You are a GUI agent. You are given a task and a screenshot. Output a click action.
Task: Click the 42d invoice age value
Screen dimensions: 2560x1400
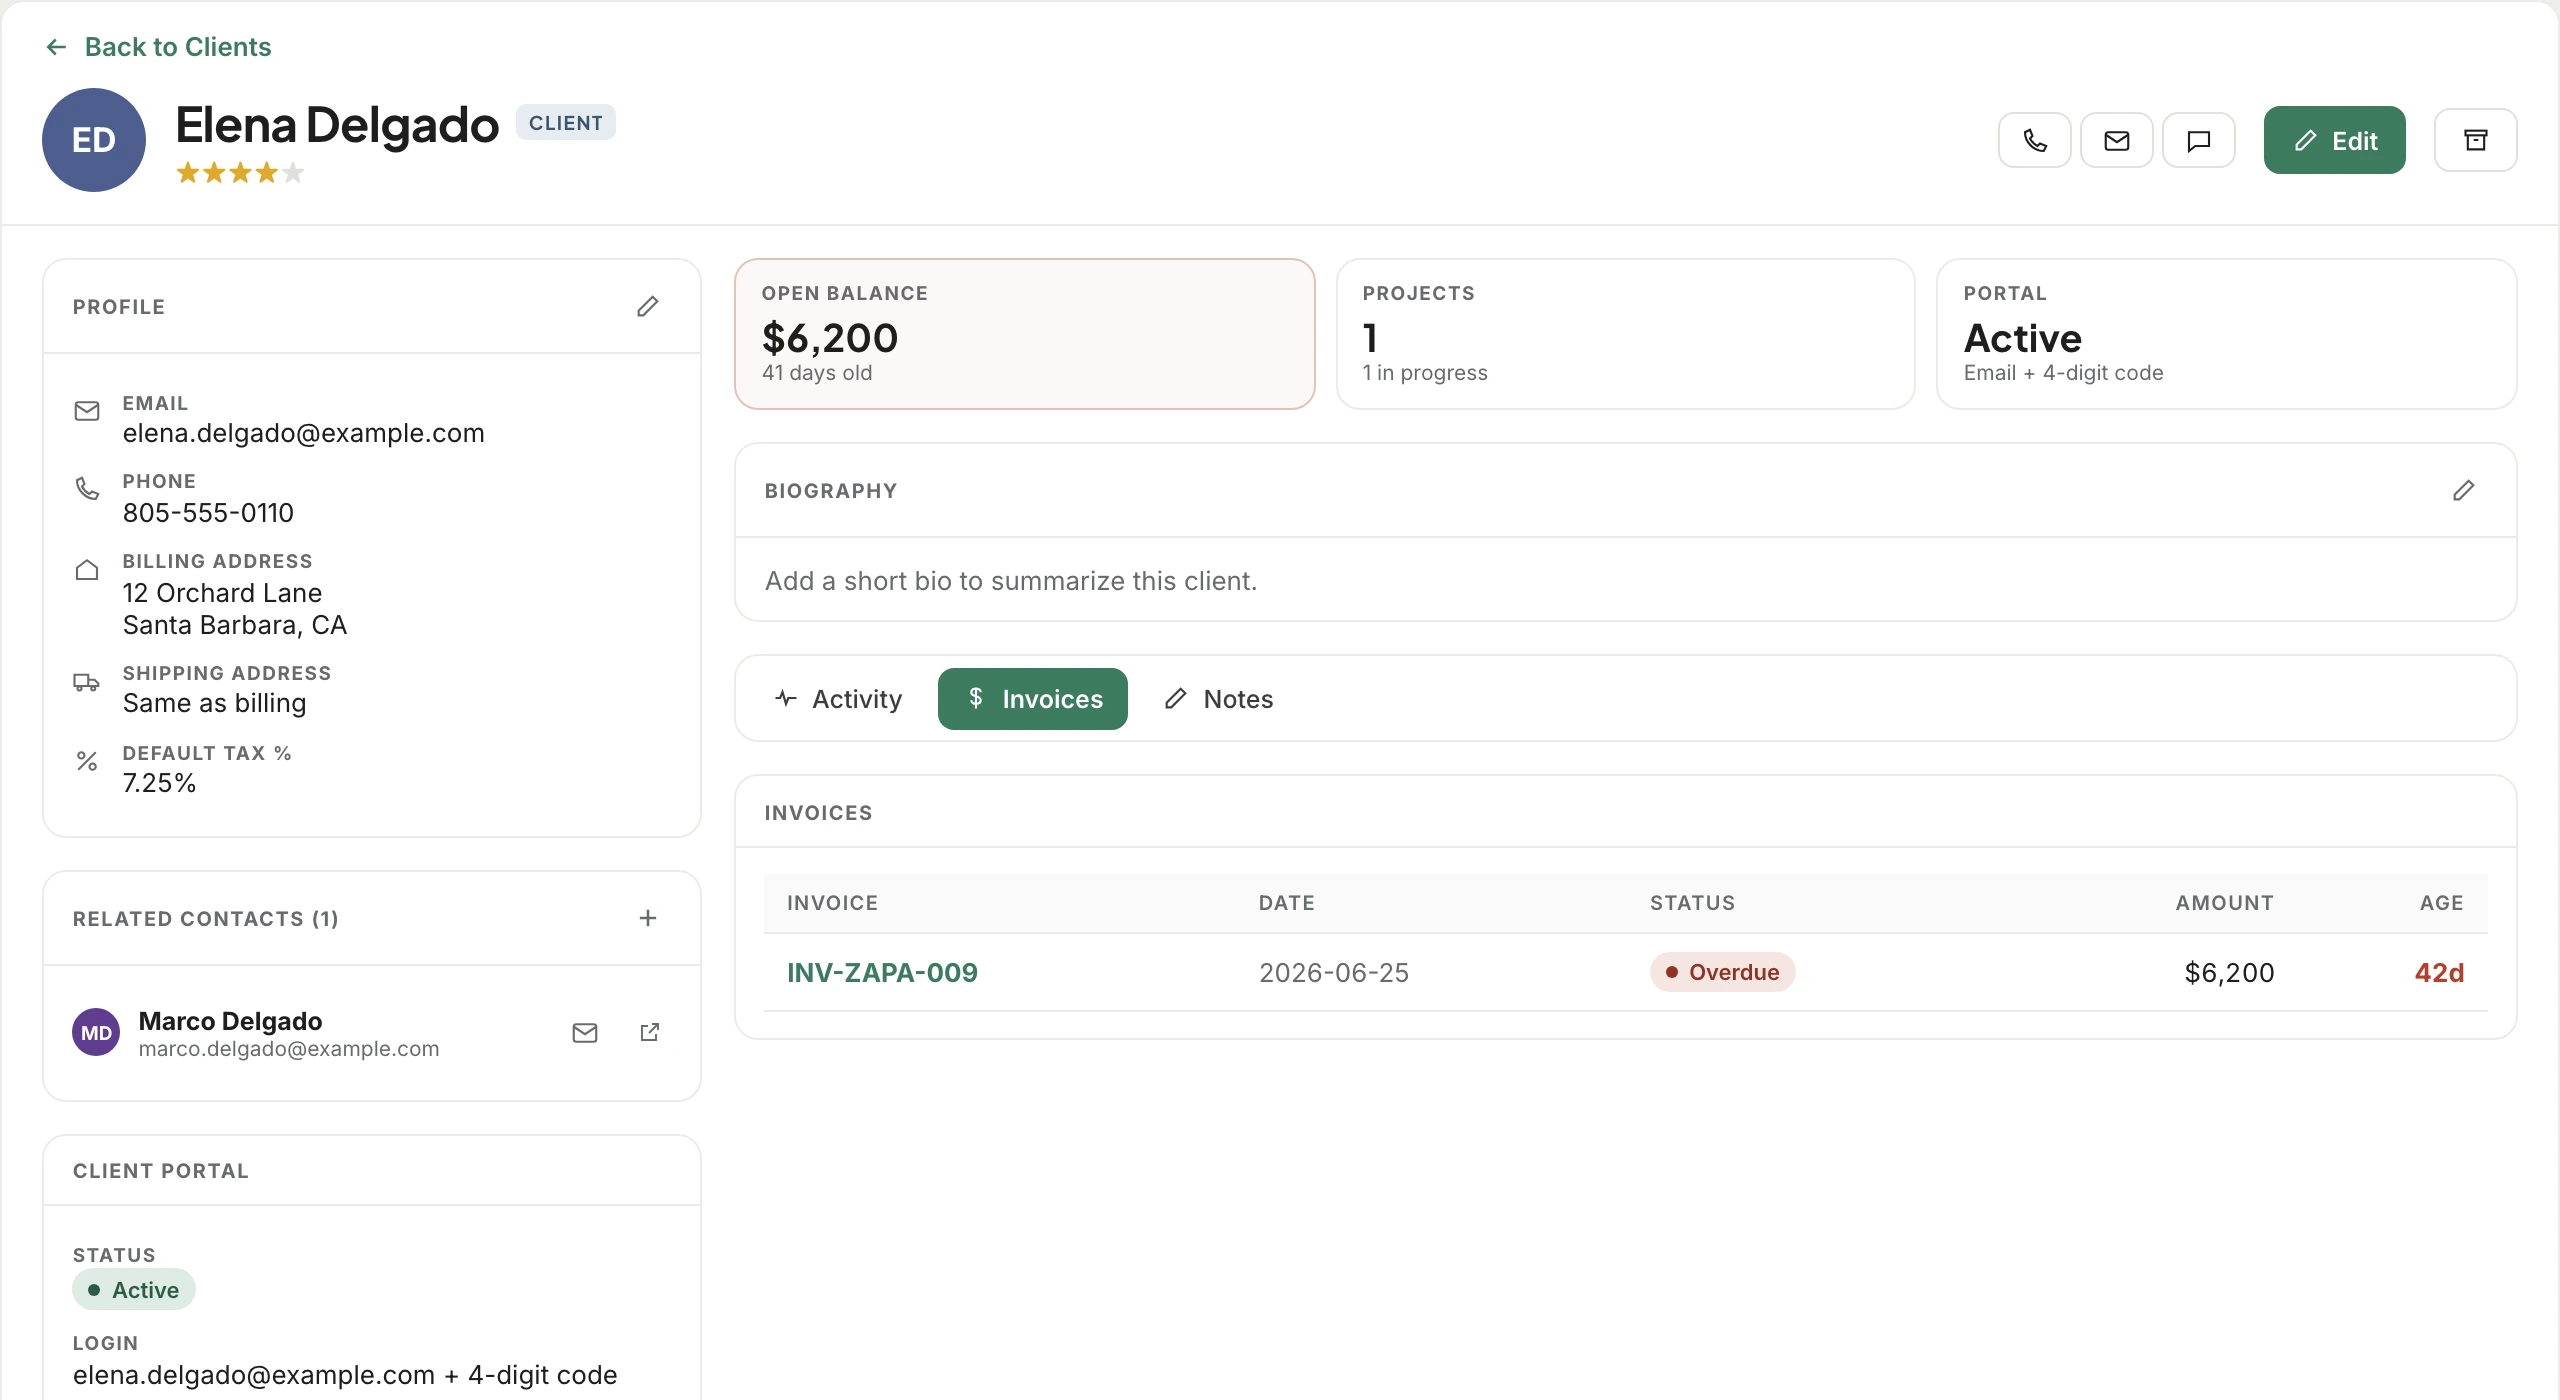2439,973
